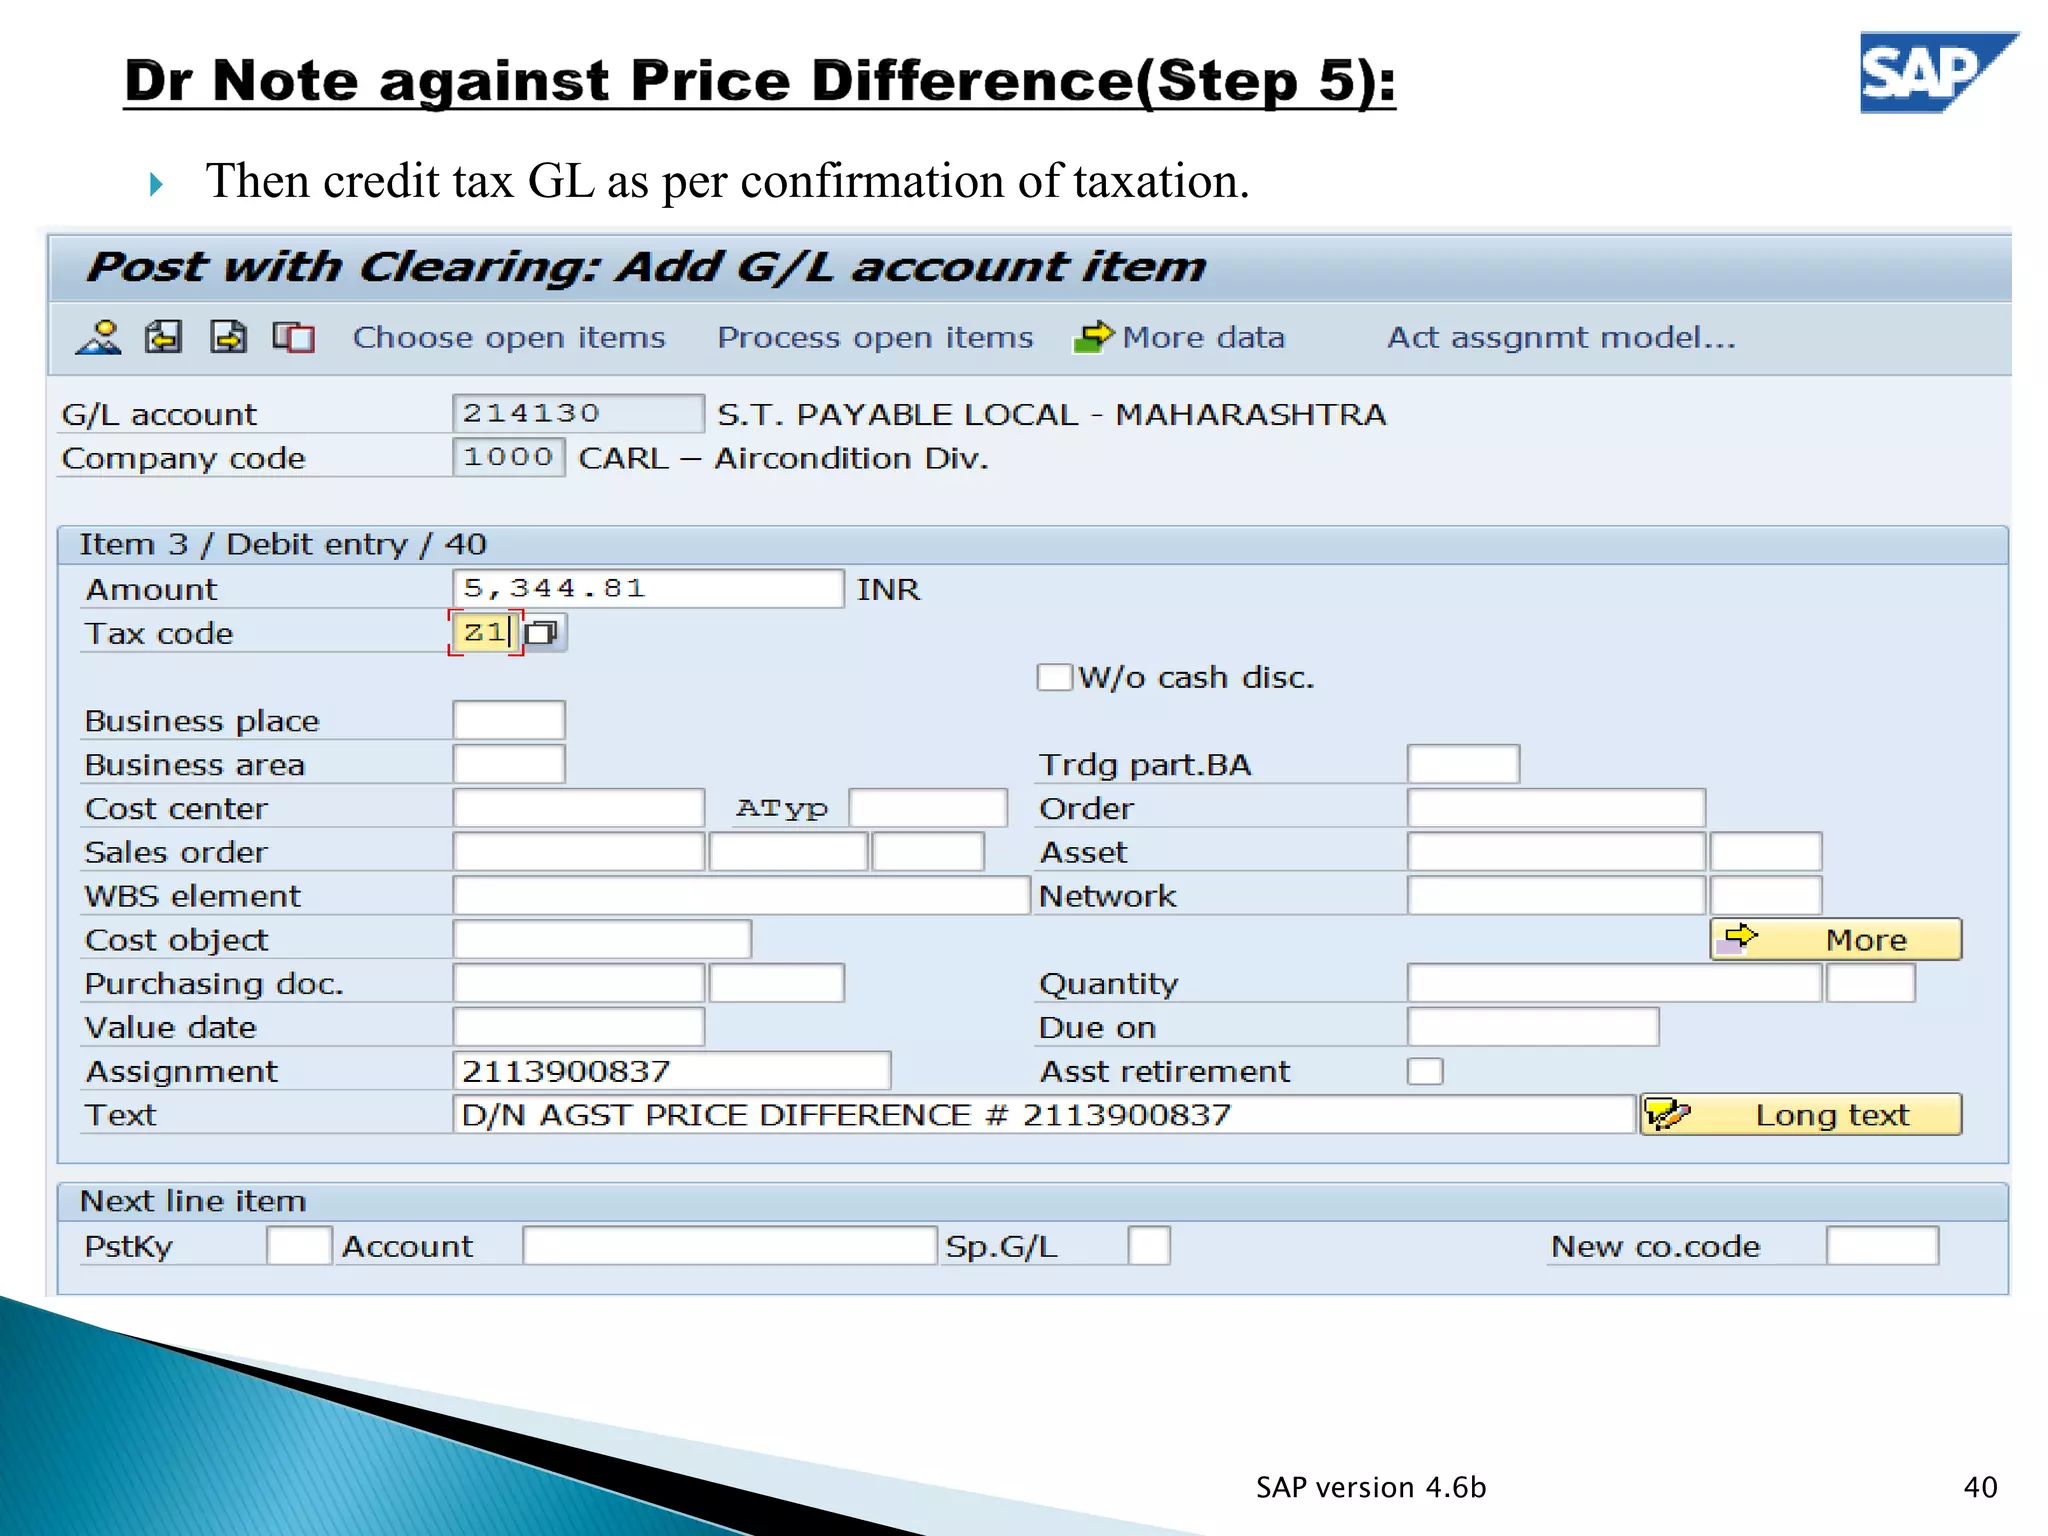This screenshot has width=2048, height=1536.
Task: Click the main Asset input field
Action: (x=1556, y=852)
